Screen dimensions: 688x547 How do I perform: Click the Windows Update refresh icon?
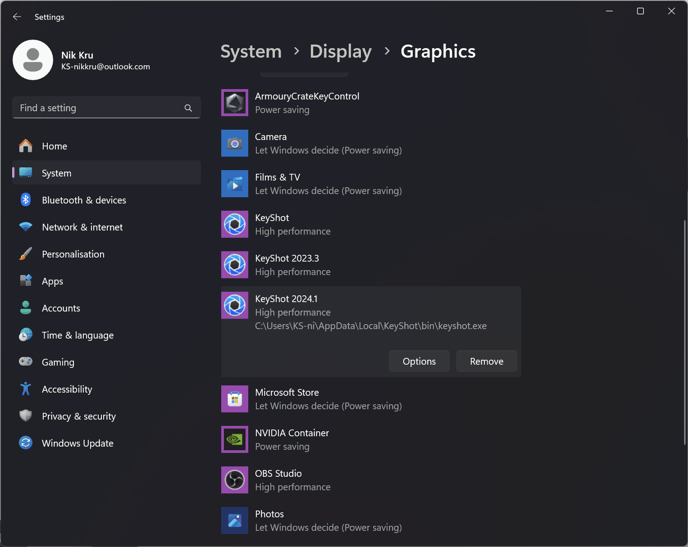click(25, 443)
